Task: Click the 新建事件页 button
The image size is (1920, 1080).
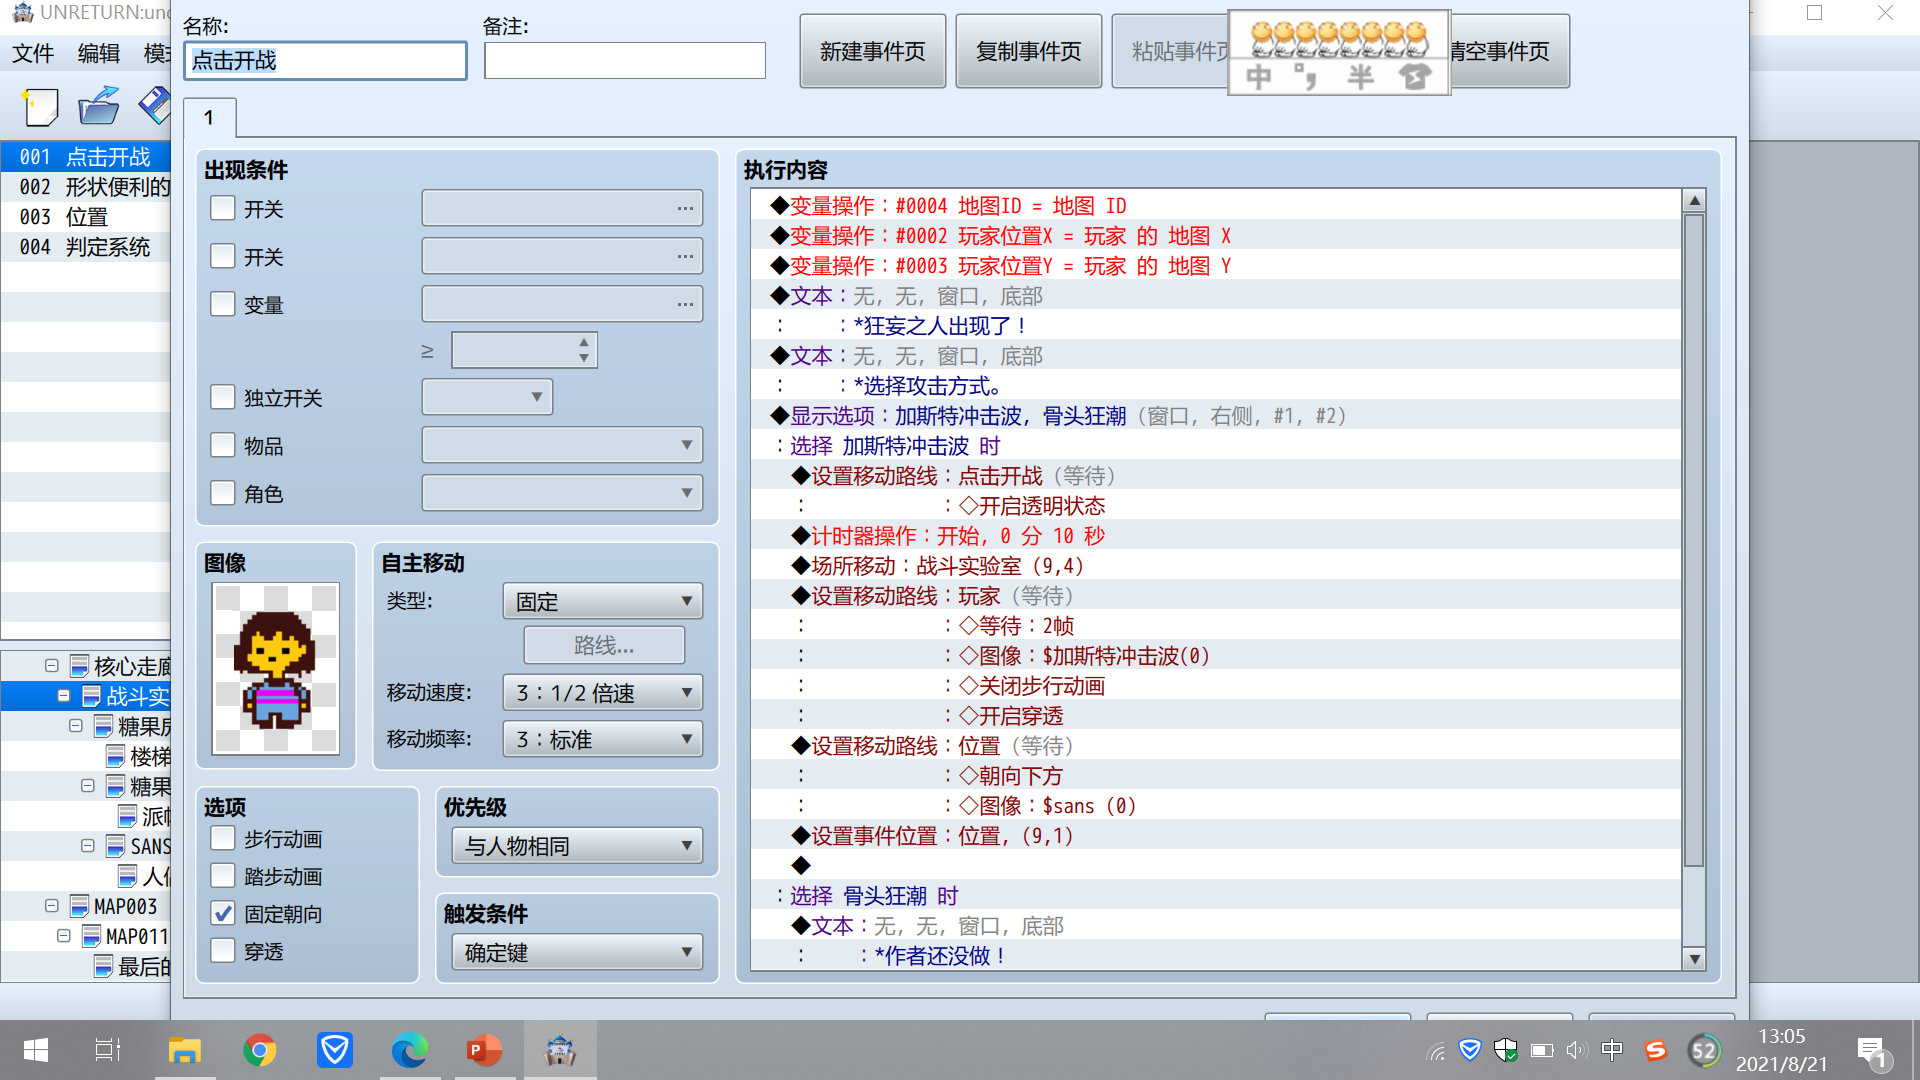Action: 873,51
